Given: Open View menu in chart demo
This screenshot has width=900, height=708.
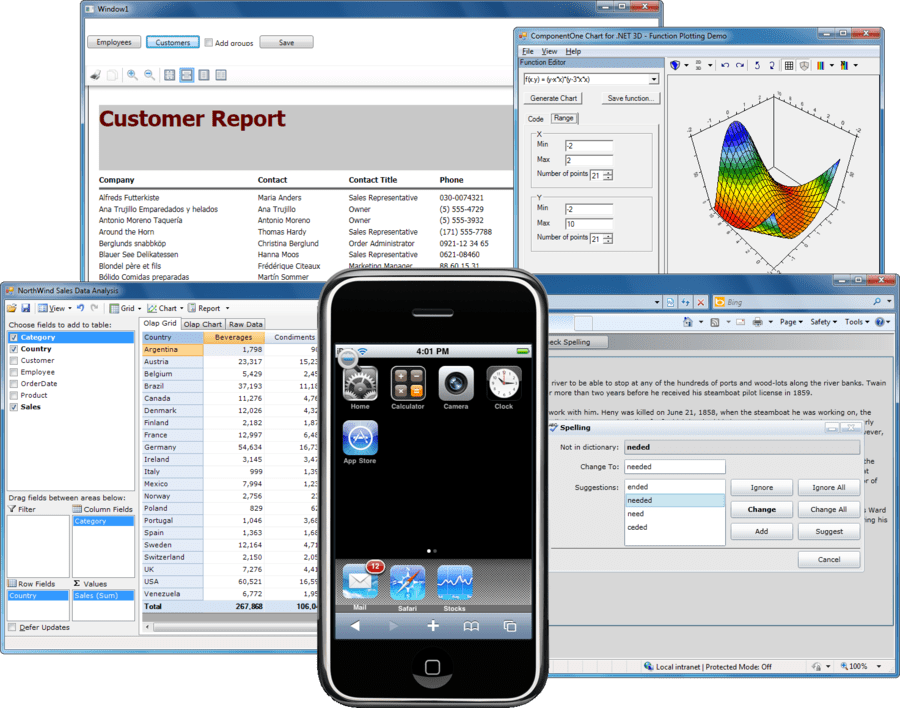Looking at the screenshot, I should coord(549,52).
